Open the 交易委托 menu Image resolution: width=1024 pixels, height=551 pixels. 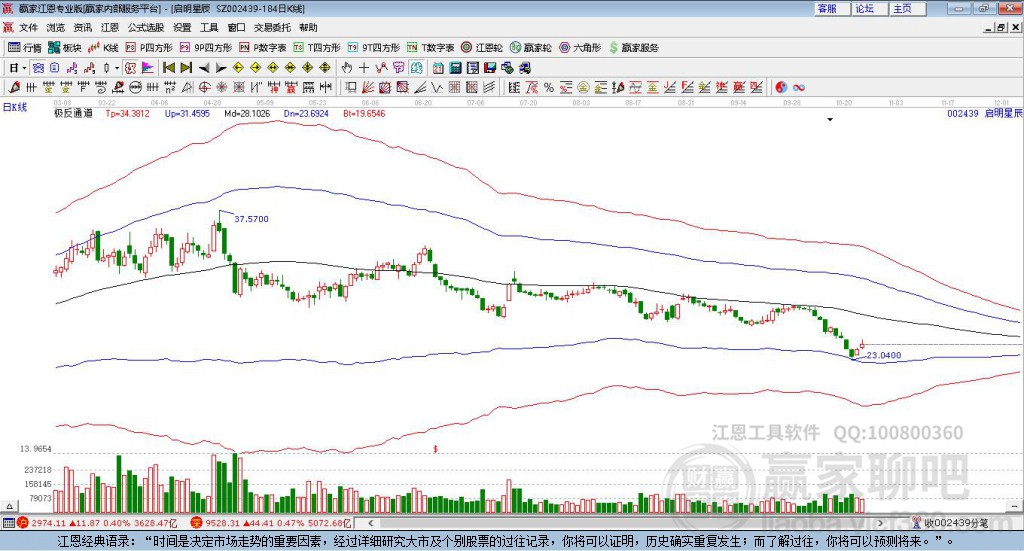coord(272,27)
